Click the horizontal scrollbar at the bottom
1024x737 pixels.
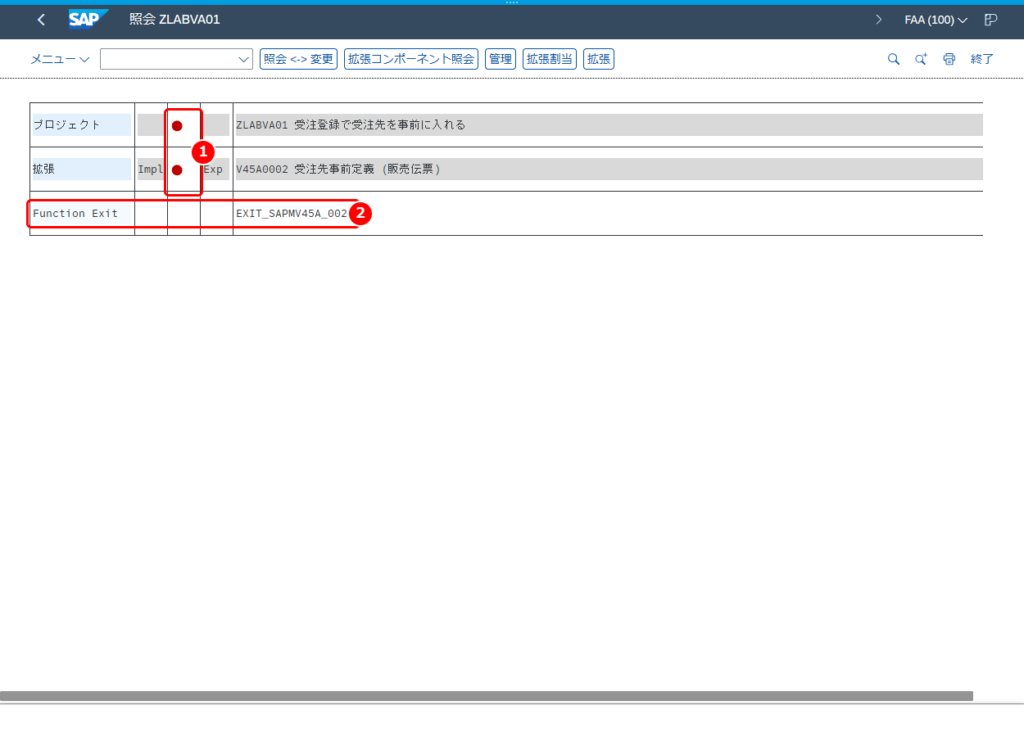487,696
